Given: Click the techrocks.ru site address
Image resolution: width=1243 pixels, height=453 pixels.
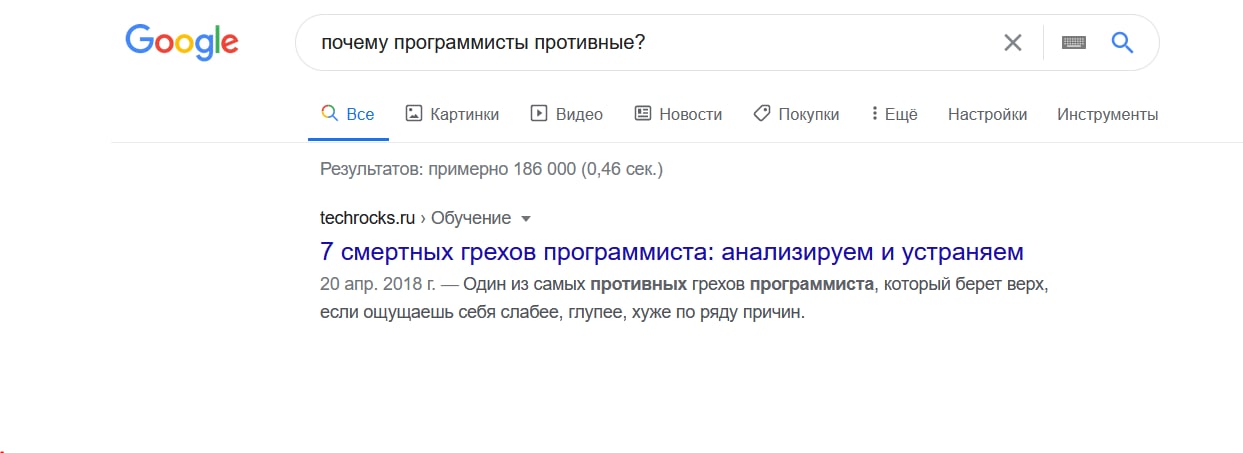Looking at the screenshot, I should tap(367, 218).
